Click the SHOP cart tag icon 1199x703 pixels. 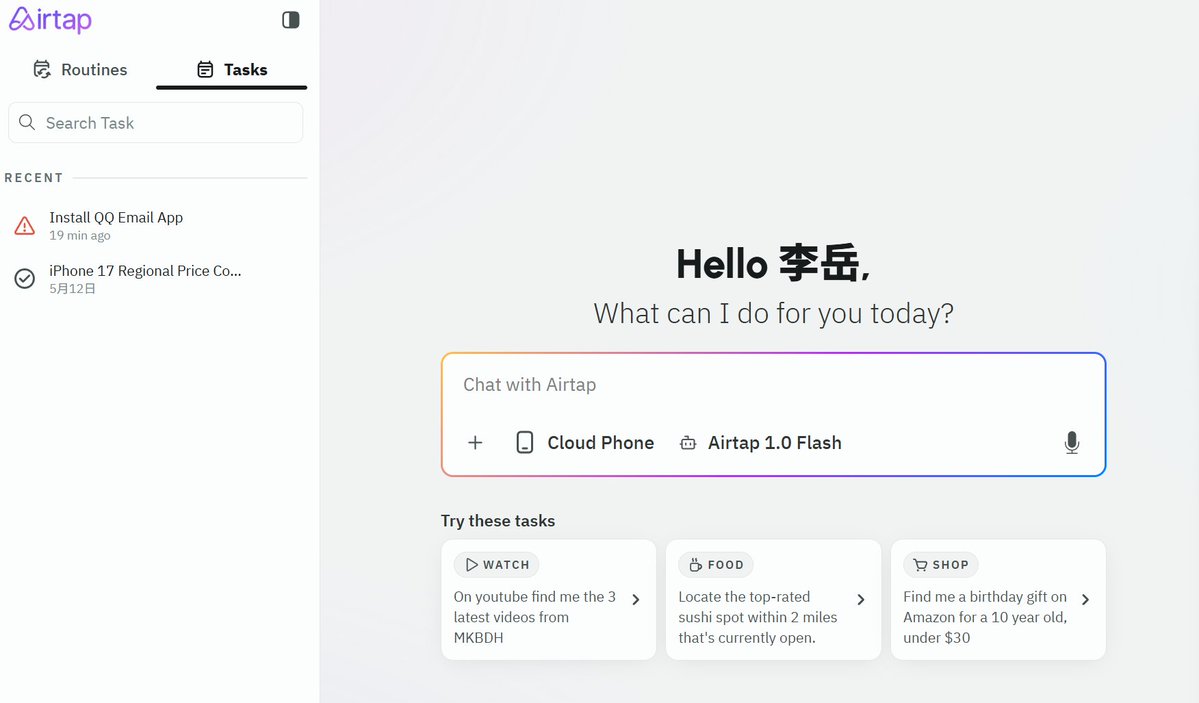coord(921,565)
